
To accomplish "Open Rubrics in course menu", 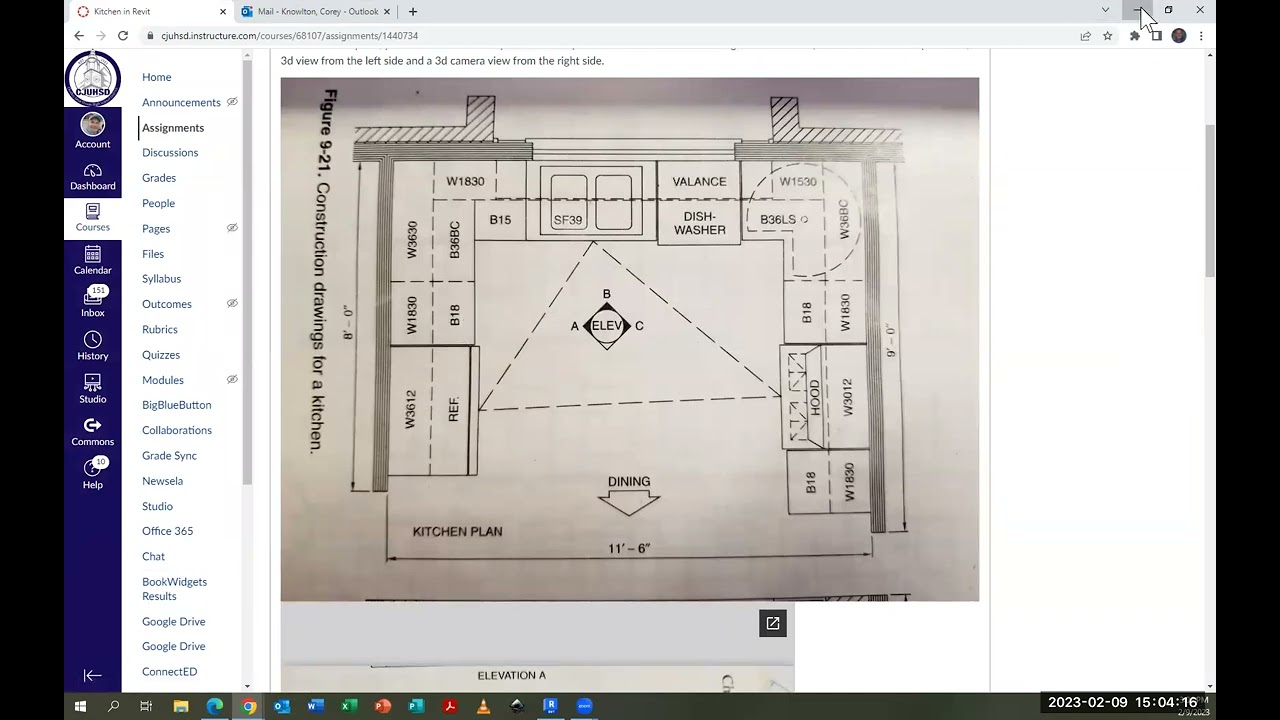I will click(160, 329).
